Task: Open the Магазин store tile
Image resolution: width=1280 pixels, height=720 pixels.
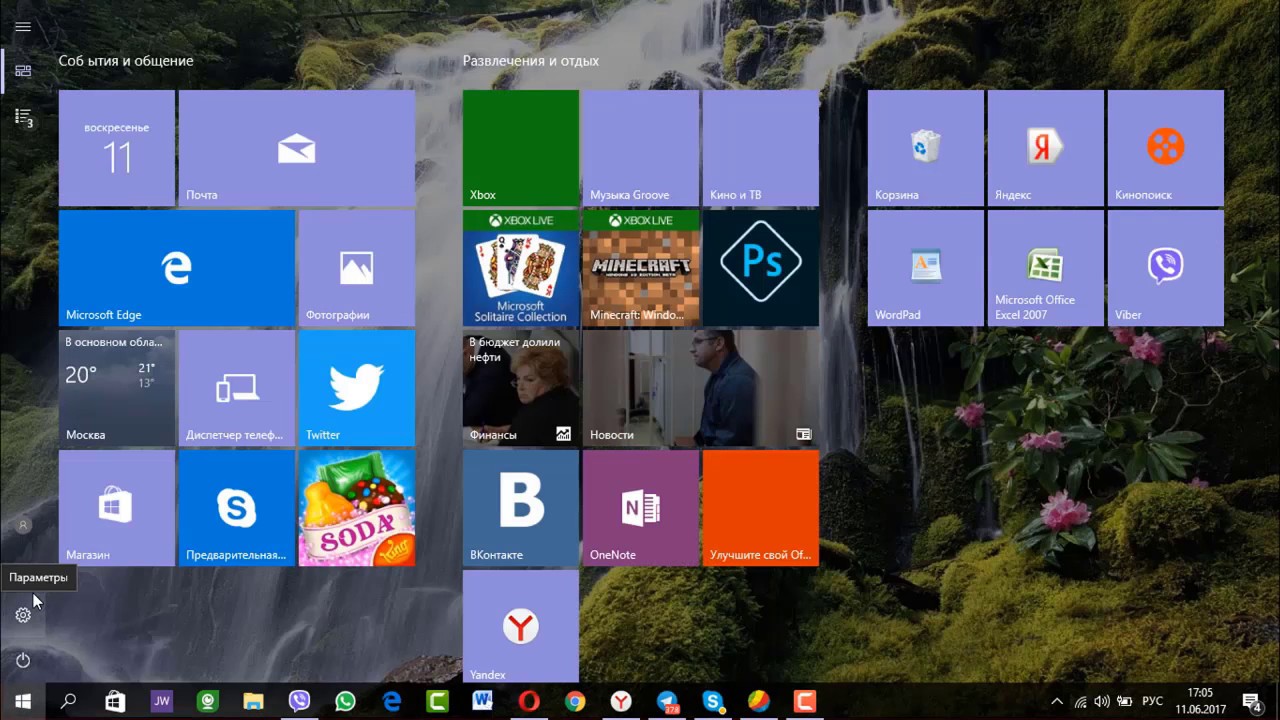Action: click(117, 508)
